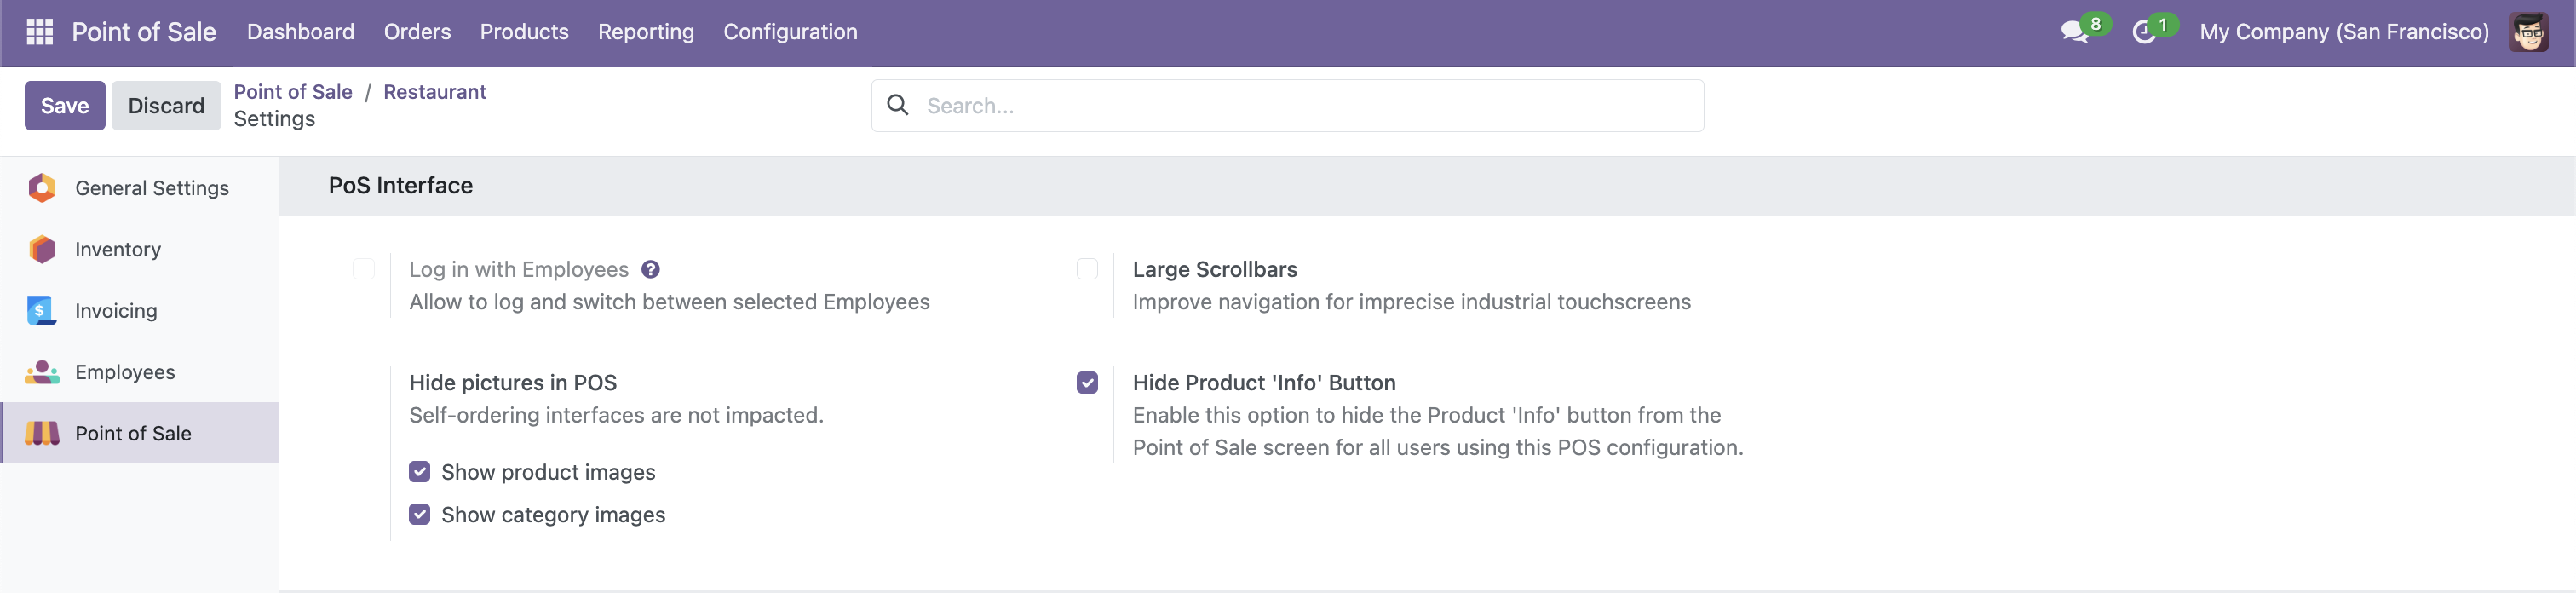2576x593 pixels.
Task: Click the Log in with Employees help icon
Action: click(650, 270)
